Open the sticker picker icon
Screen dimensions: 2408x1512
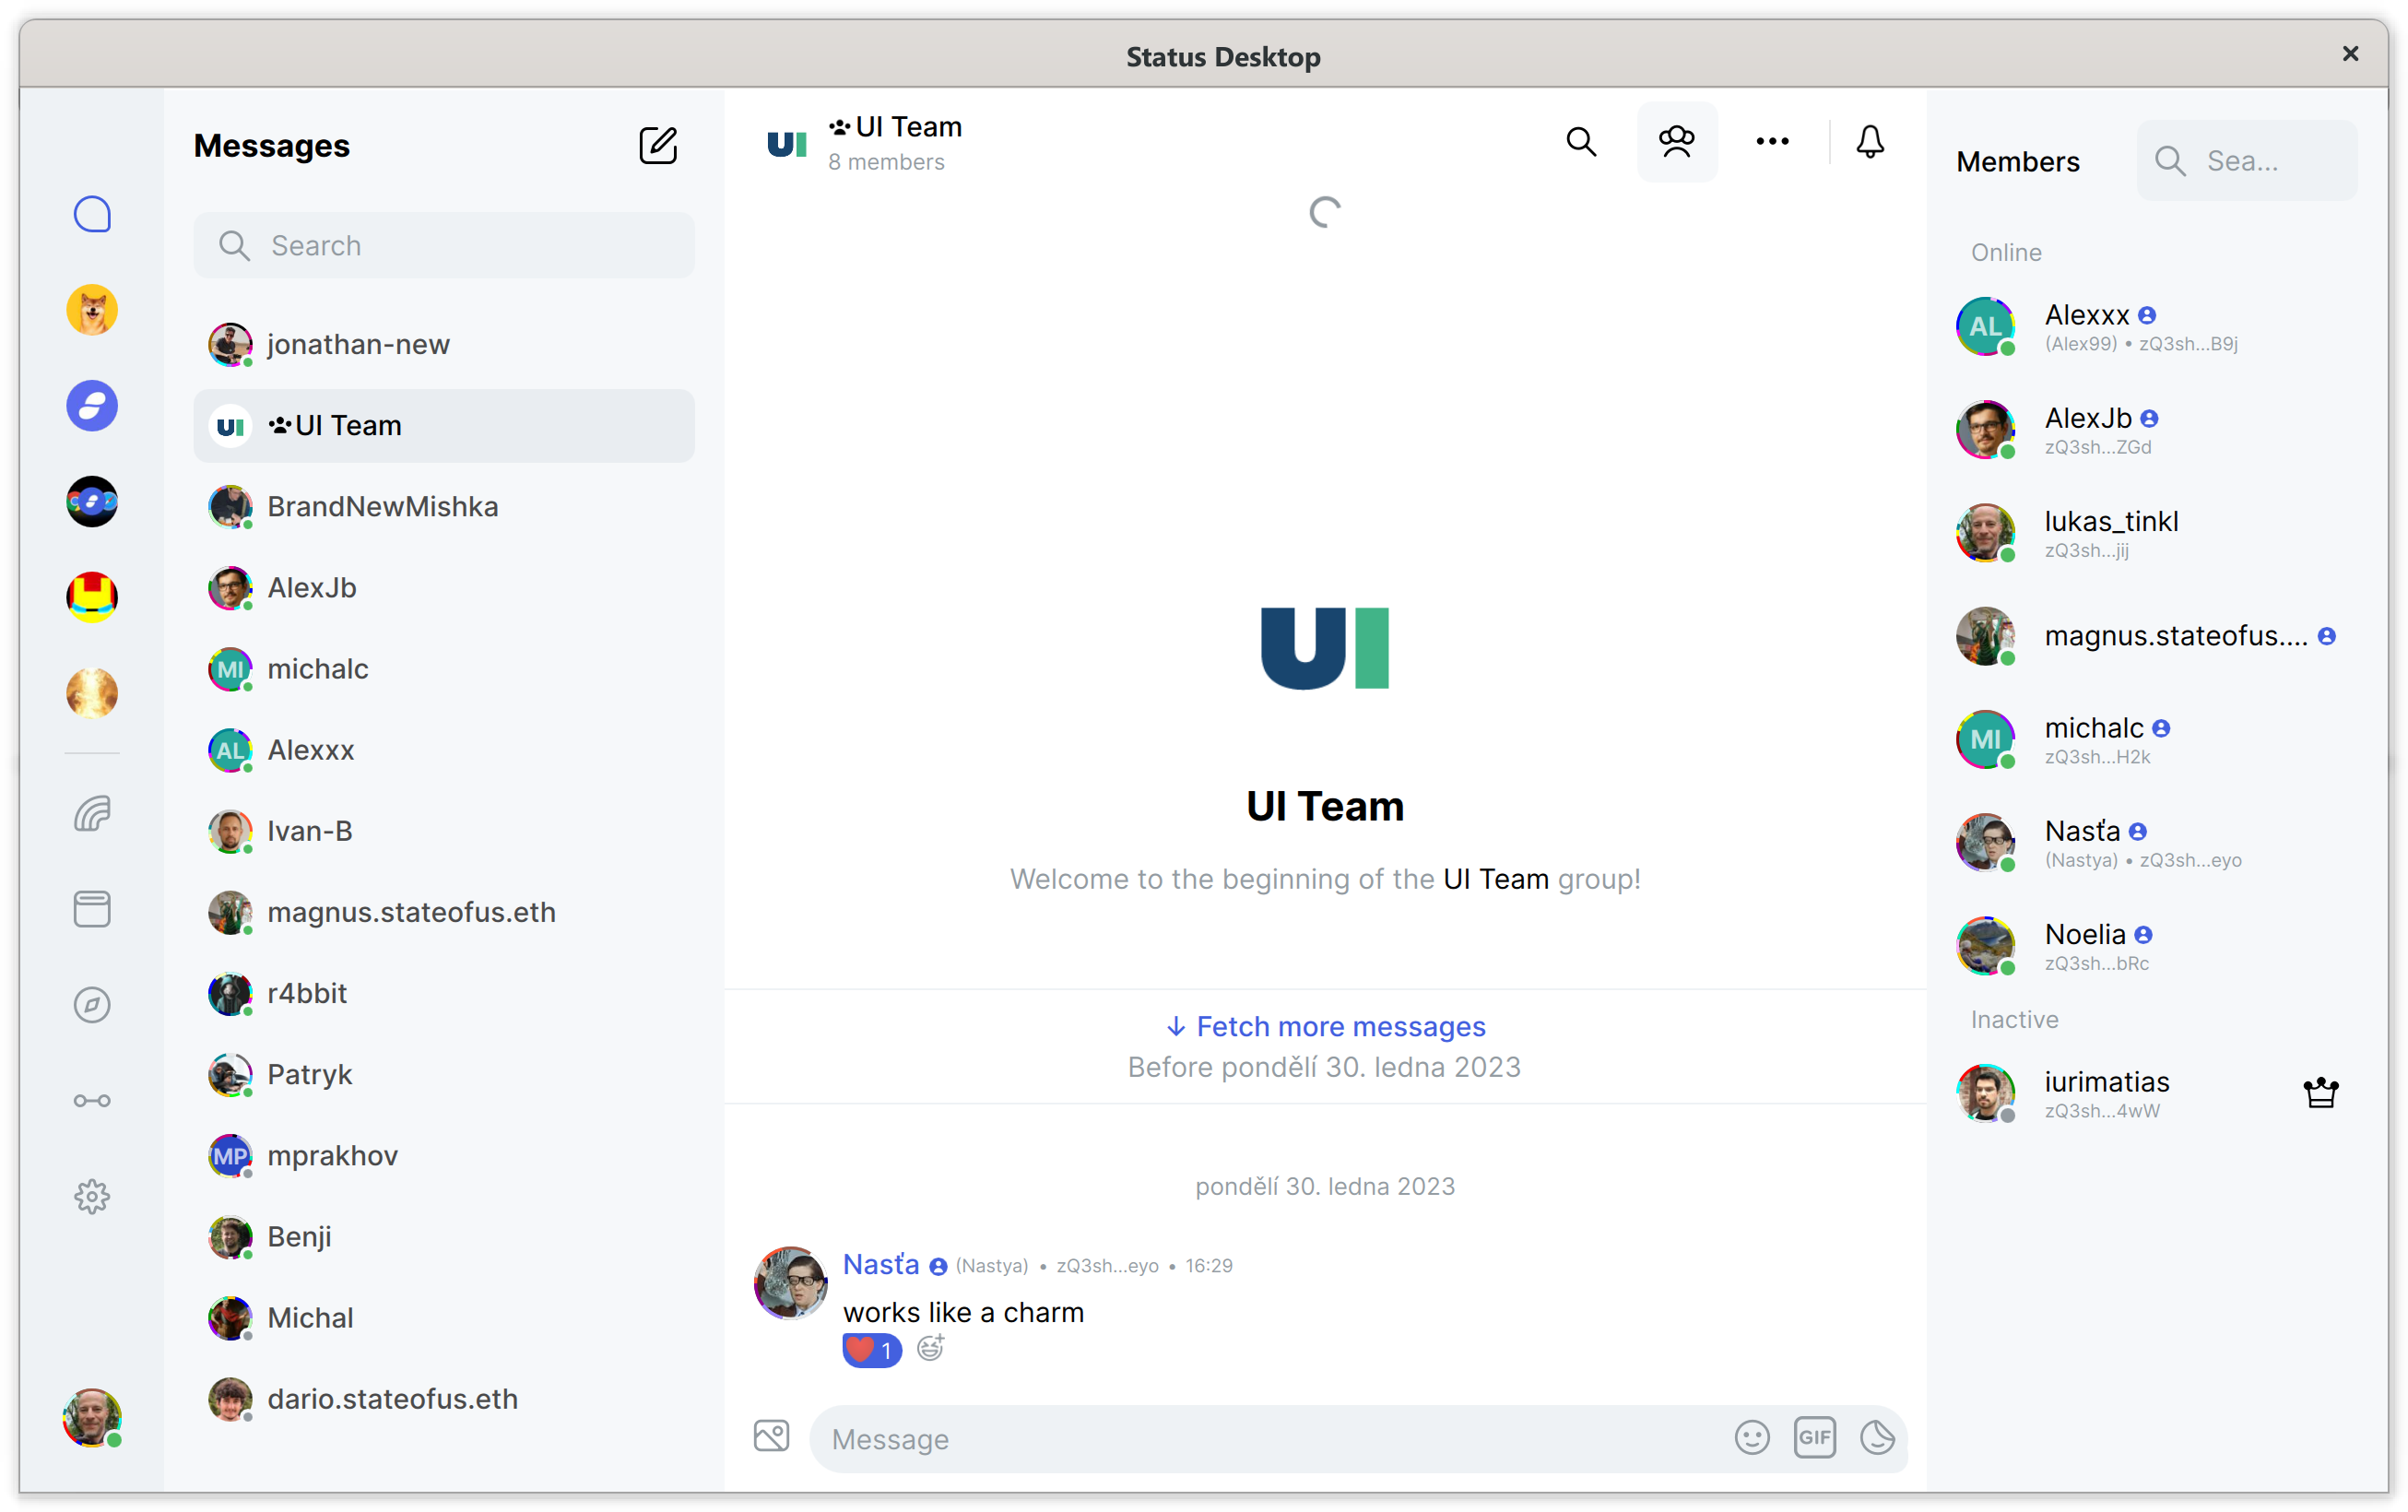coord(1877,1438)
